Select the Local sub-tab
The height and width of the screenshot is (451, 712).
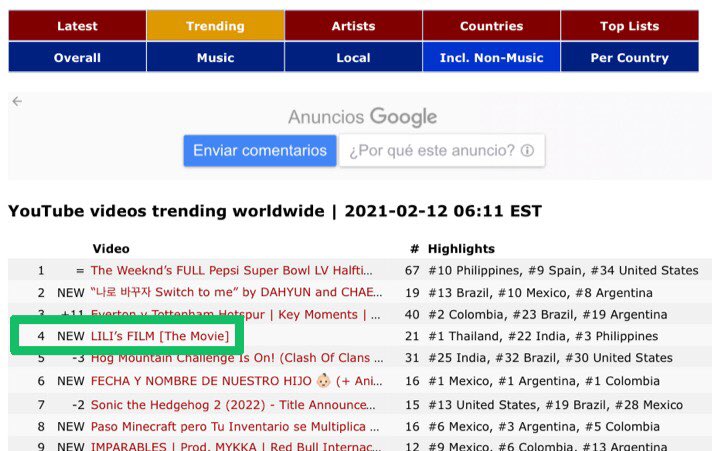coord(353,57)
